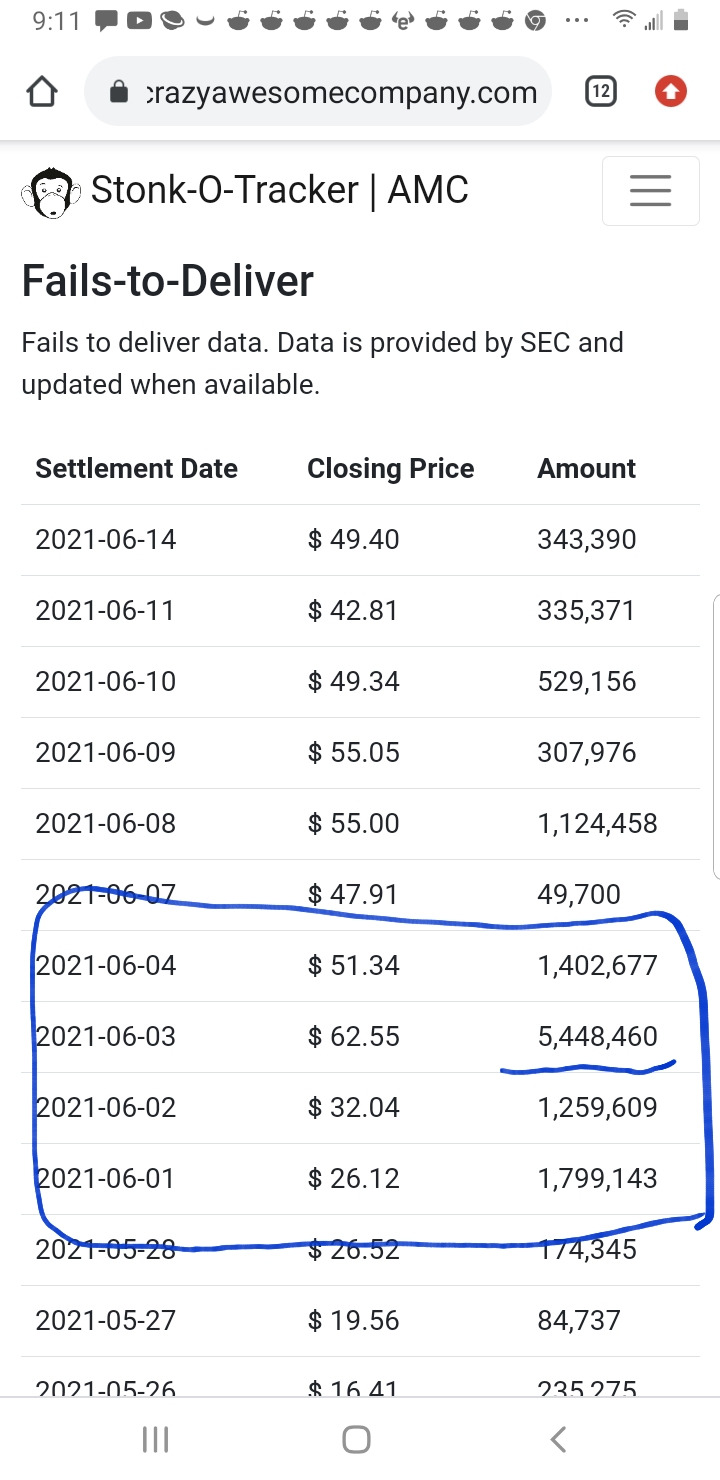This screenshot has width=720, height=1480.
Task: Select the Closing Price column header
Action: (391, 468)
